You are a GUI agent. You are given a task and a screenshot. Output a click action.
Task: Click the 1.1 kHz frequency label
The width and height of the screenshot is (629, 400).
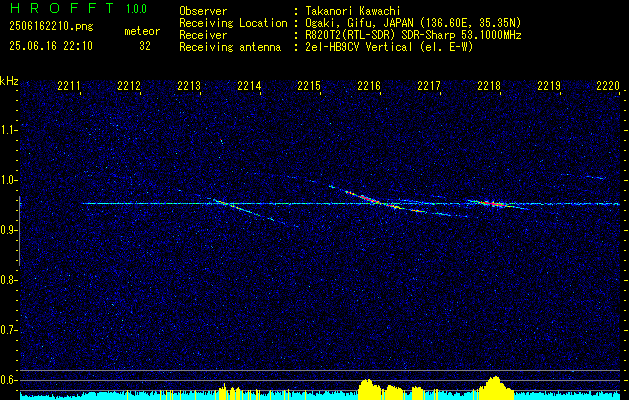point(8,130)
